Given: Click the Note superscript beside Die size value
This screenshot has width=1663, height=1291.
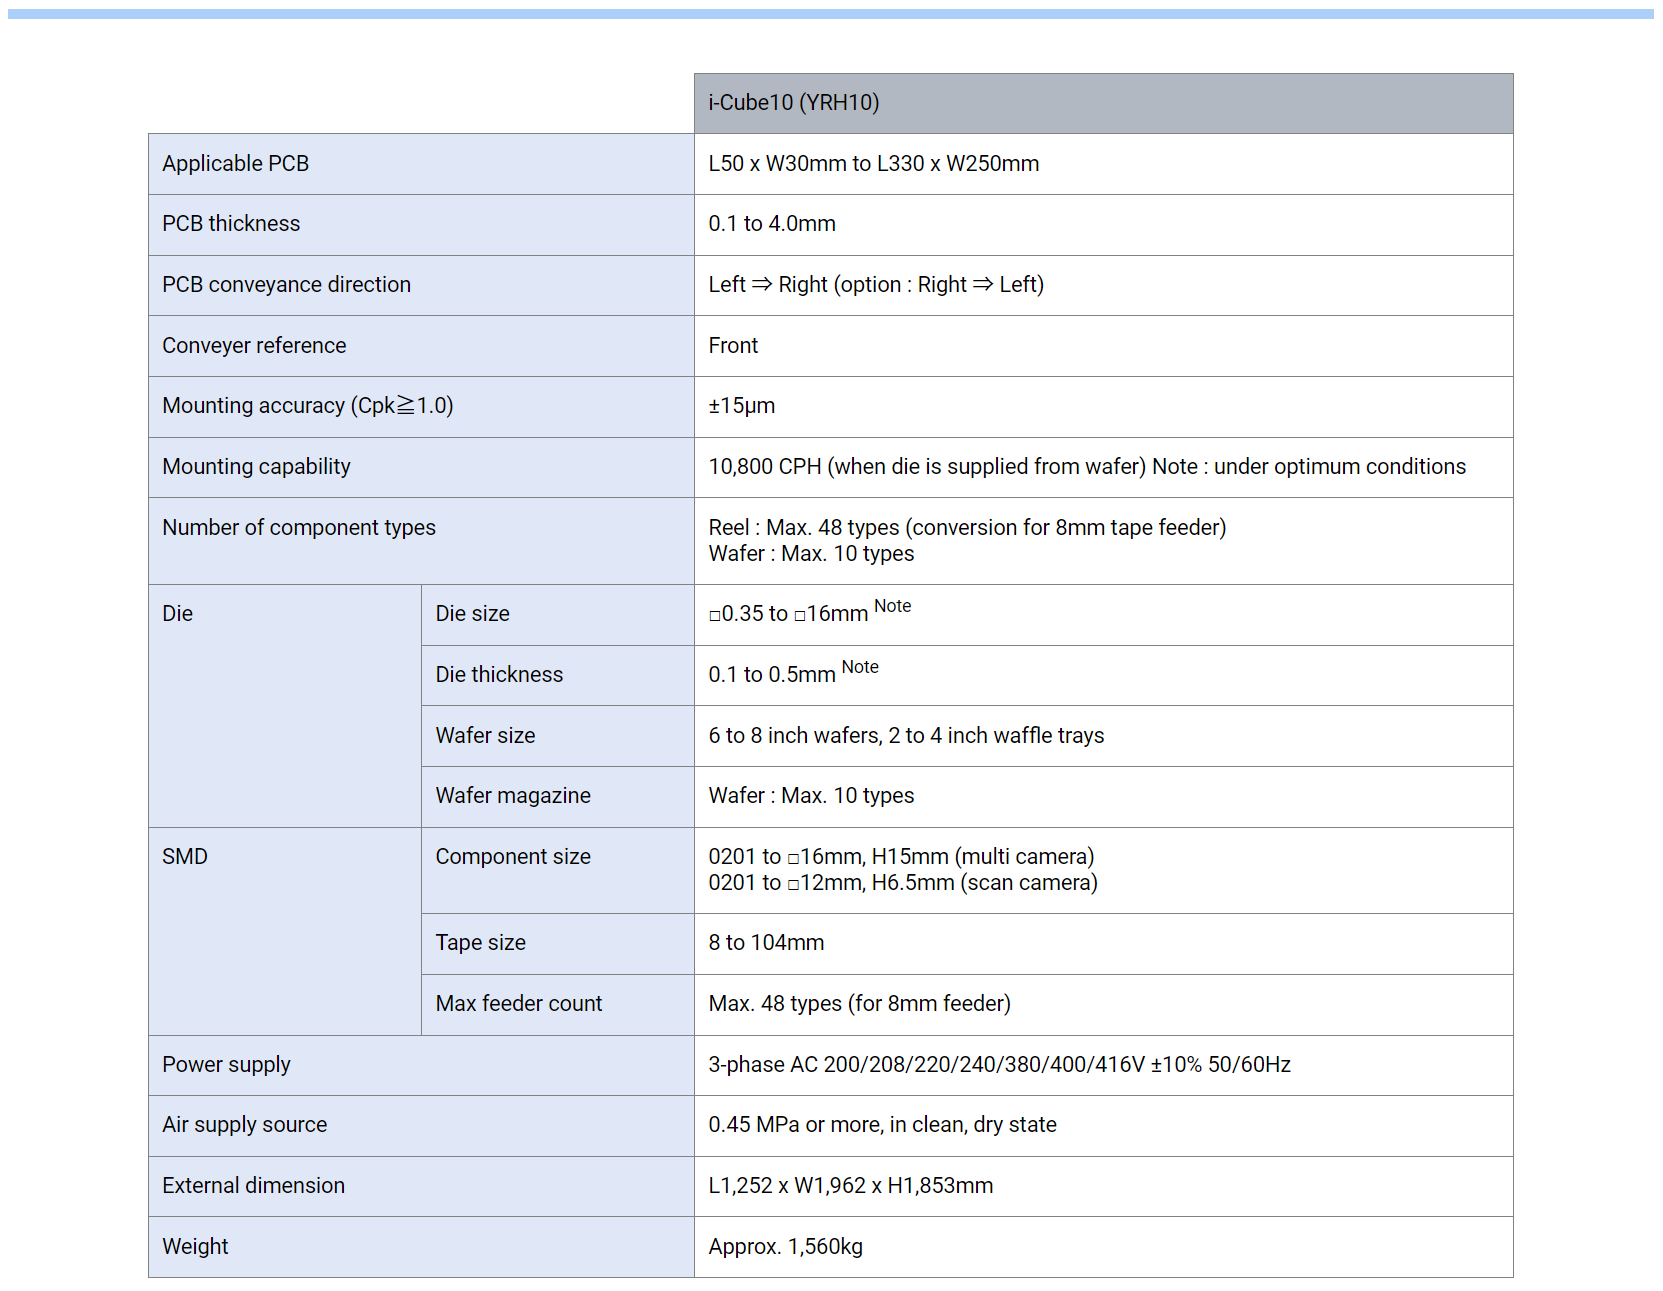Looking at the screenshot, I should point(892,606).
